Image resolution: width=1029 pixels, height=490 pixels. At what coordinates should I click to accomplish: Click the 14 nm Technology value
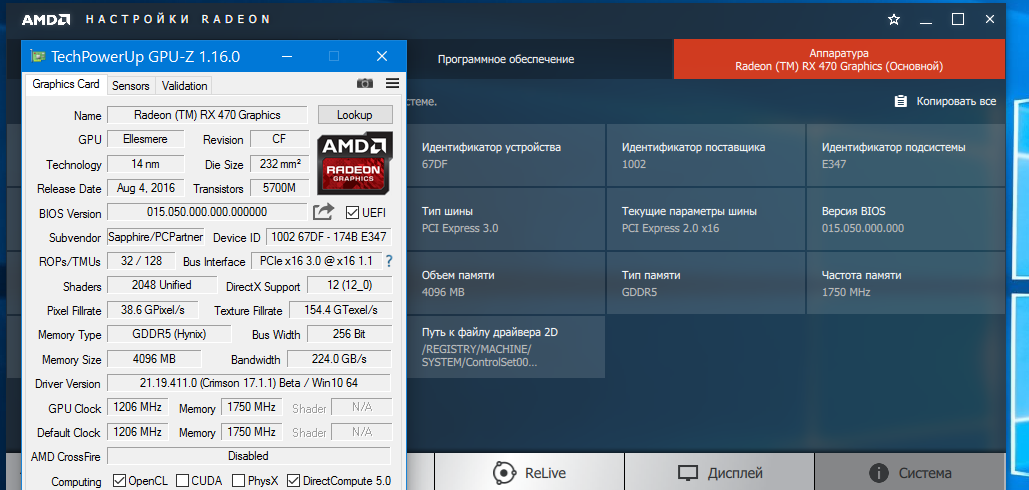tap(145, 163)
